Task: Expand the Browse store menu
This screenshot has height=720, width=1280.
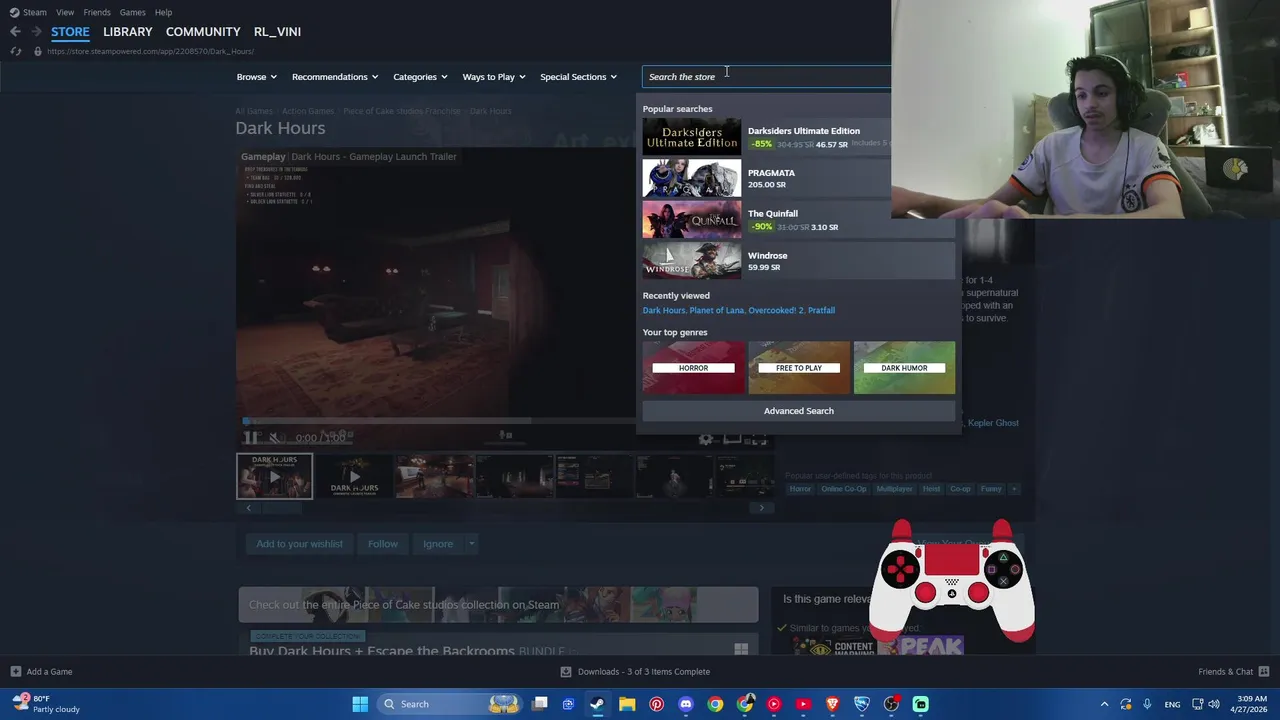Action: [x=257, y=77]
